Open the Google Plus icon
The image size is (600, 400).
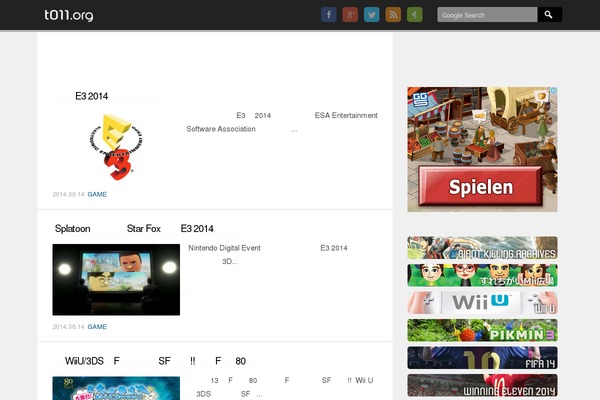pos(350,15)
